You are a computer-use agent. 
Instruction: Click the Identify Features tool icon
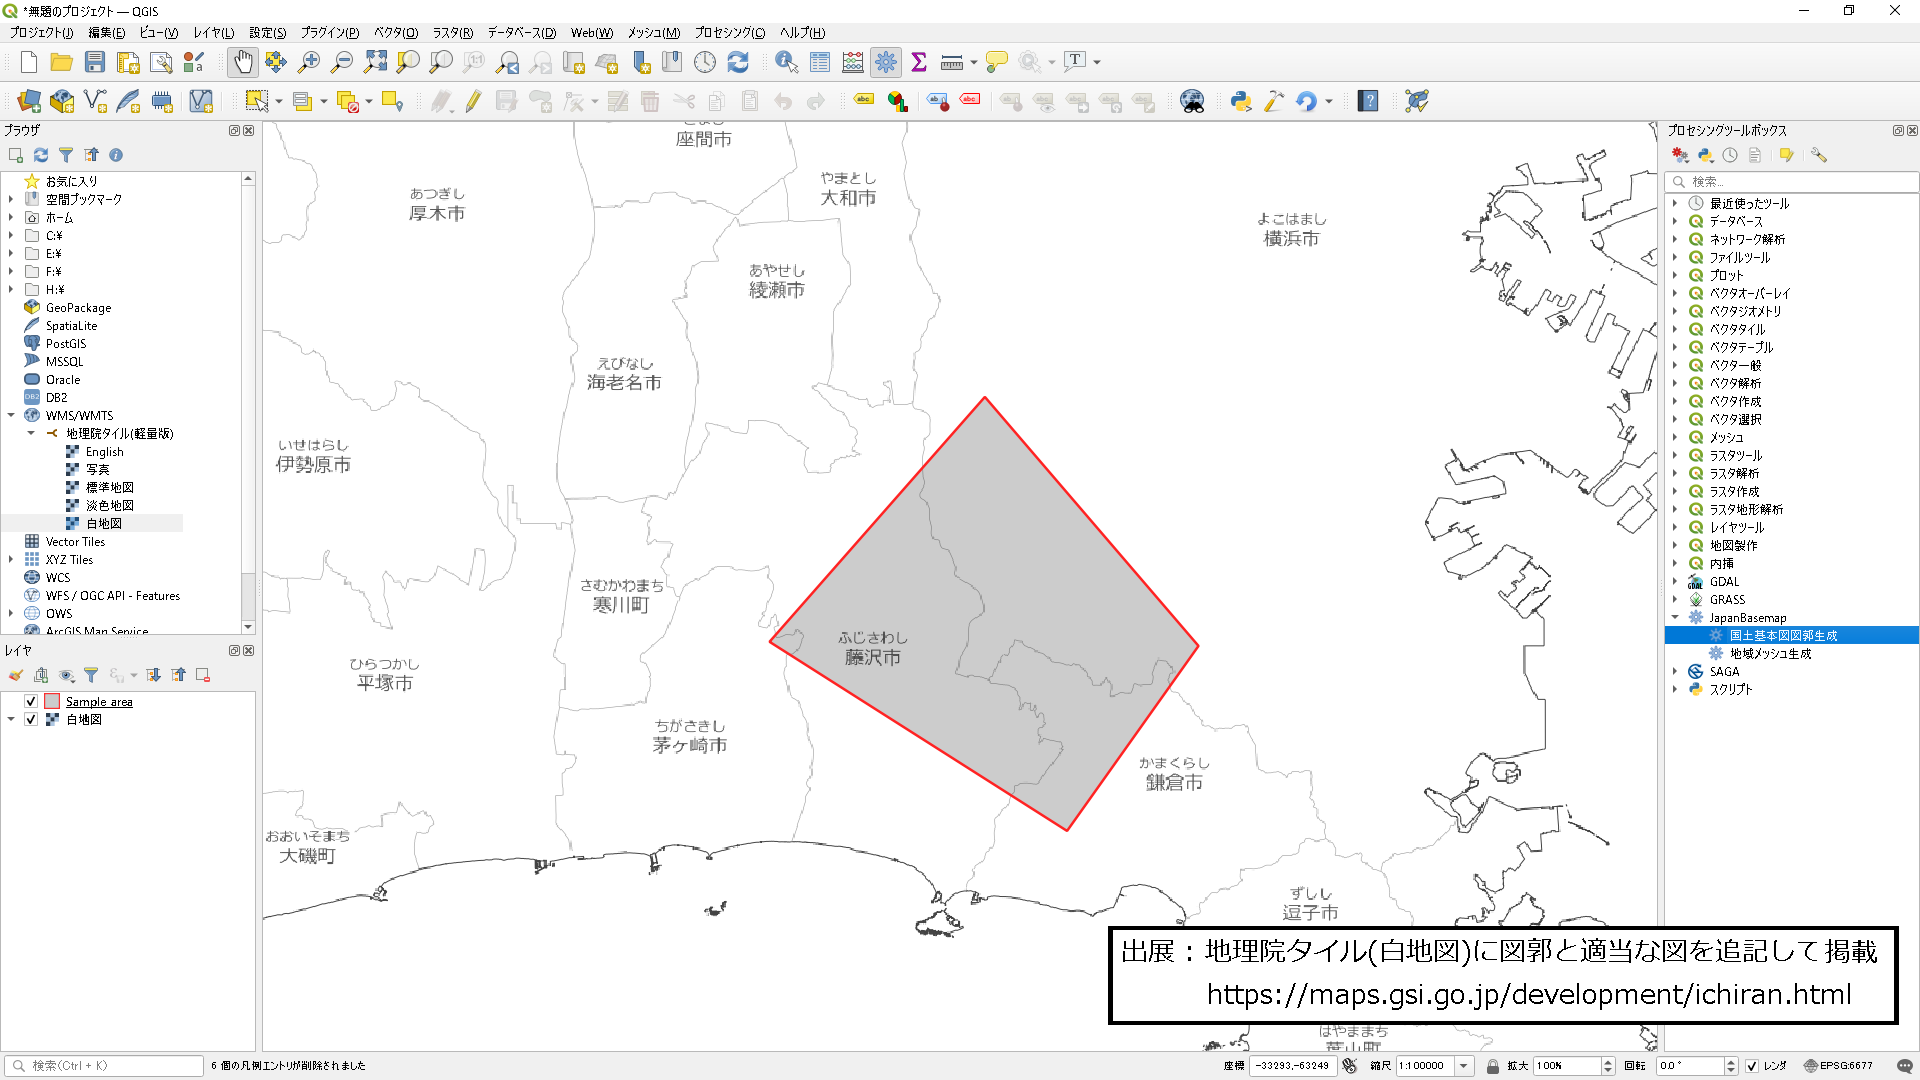click(786, 62)
